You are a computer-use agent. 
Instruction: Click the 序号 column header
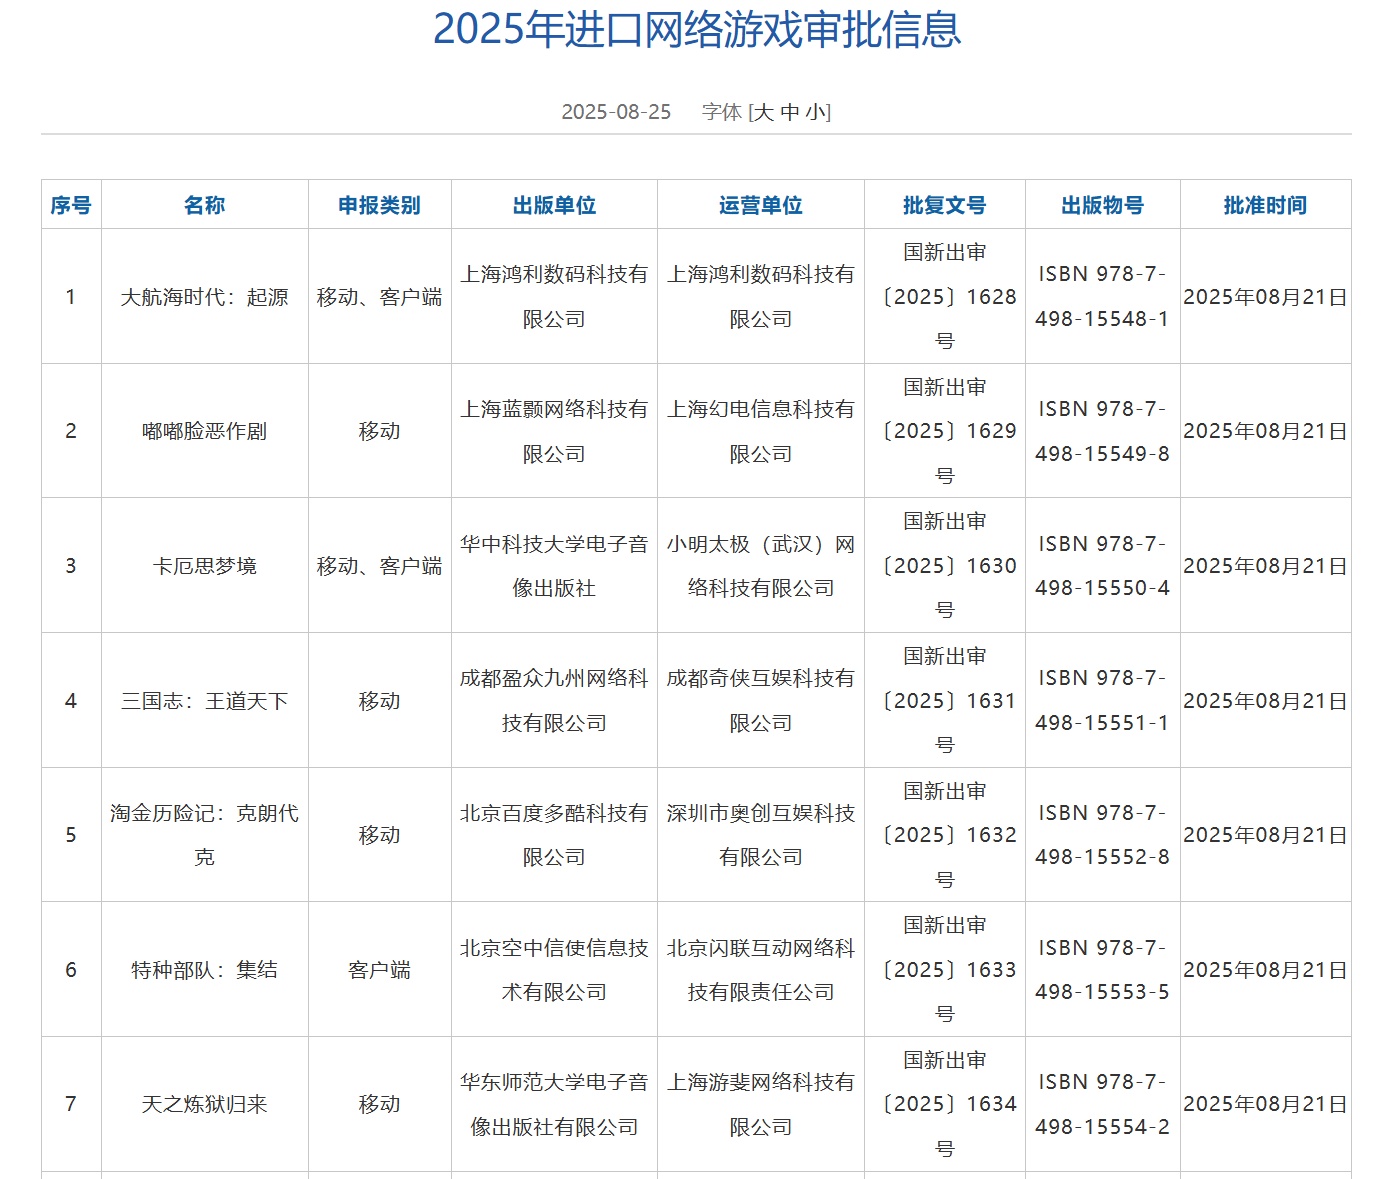tap(71, 205)
